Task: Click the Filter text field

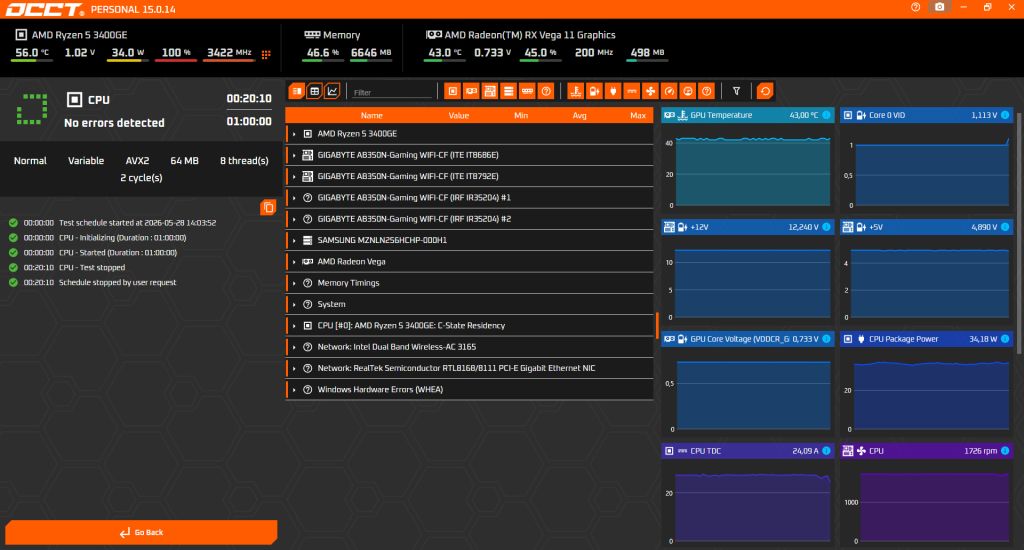Action: (392, 92)
